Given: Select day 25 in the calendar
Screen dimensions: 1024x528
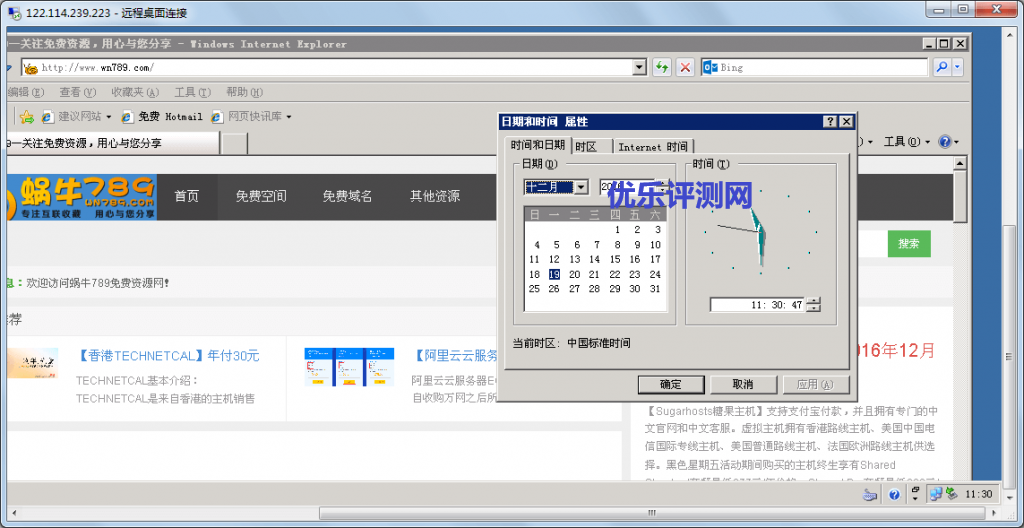Looking at the screenshot, I should (534, 289).
